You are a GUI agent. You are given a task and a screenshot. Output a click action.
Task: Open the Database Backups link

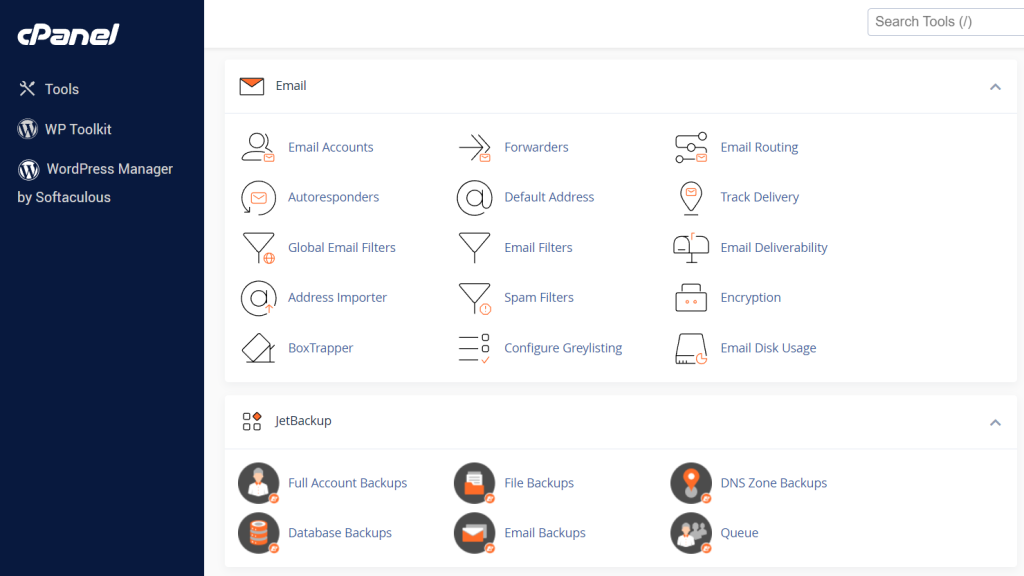tap(340, 533)
